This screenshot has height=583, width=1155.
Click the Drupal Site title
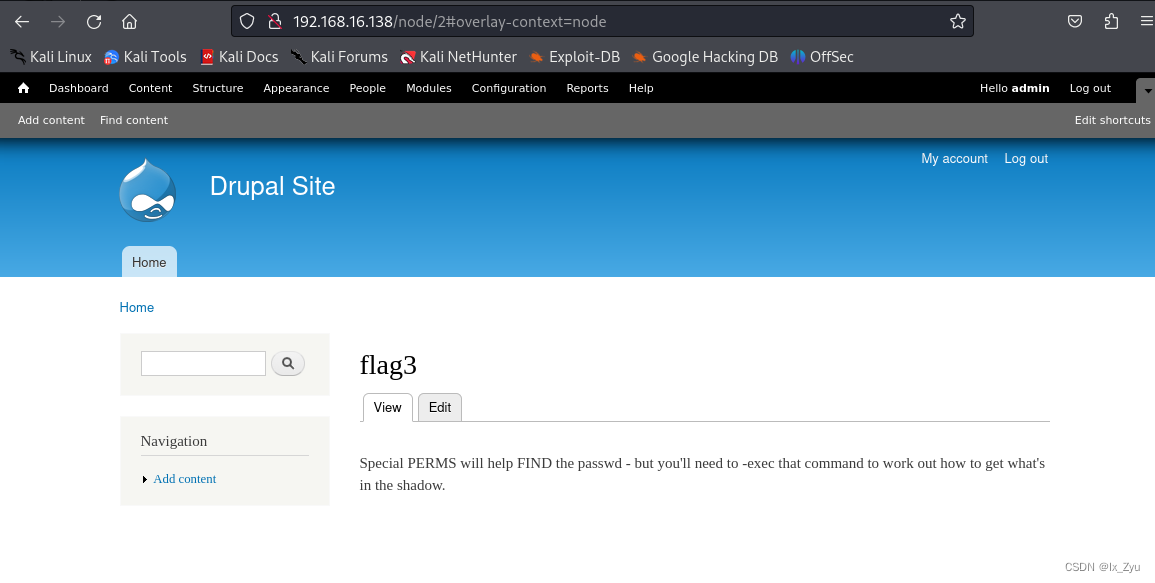click(273, 186)
